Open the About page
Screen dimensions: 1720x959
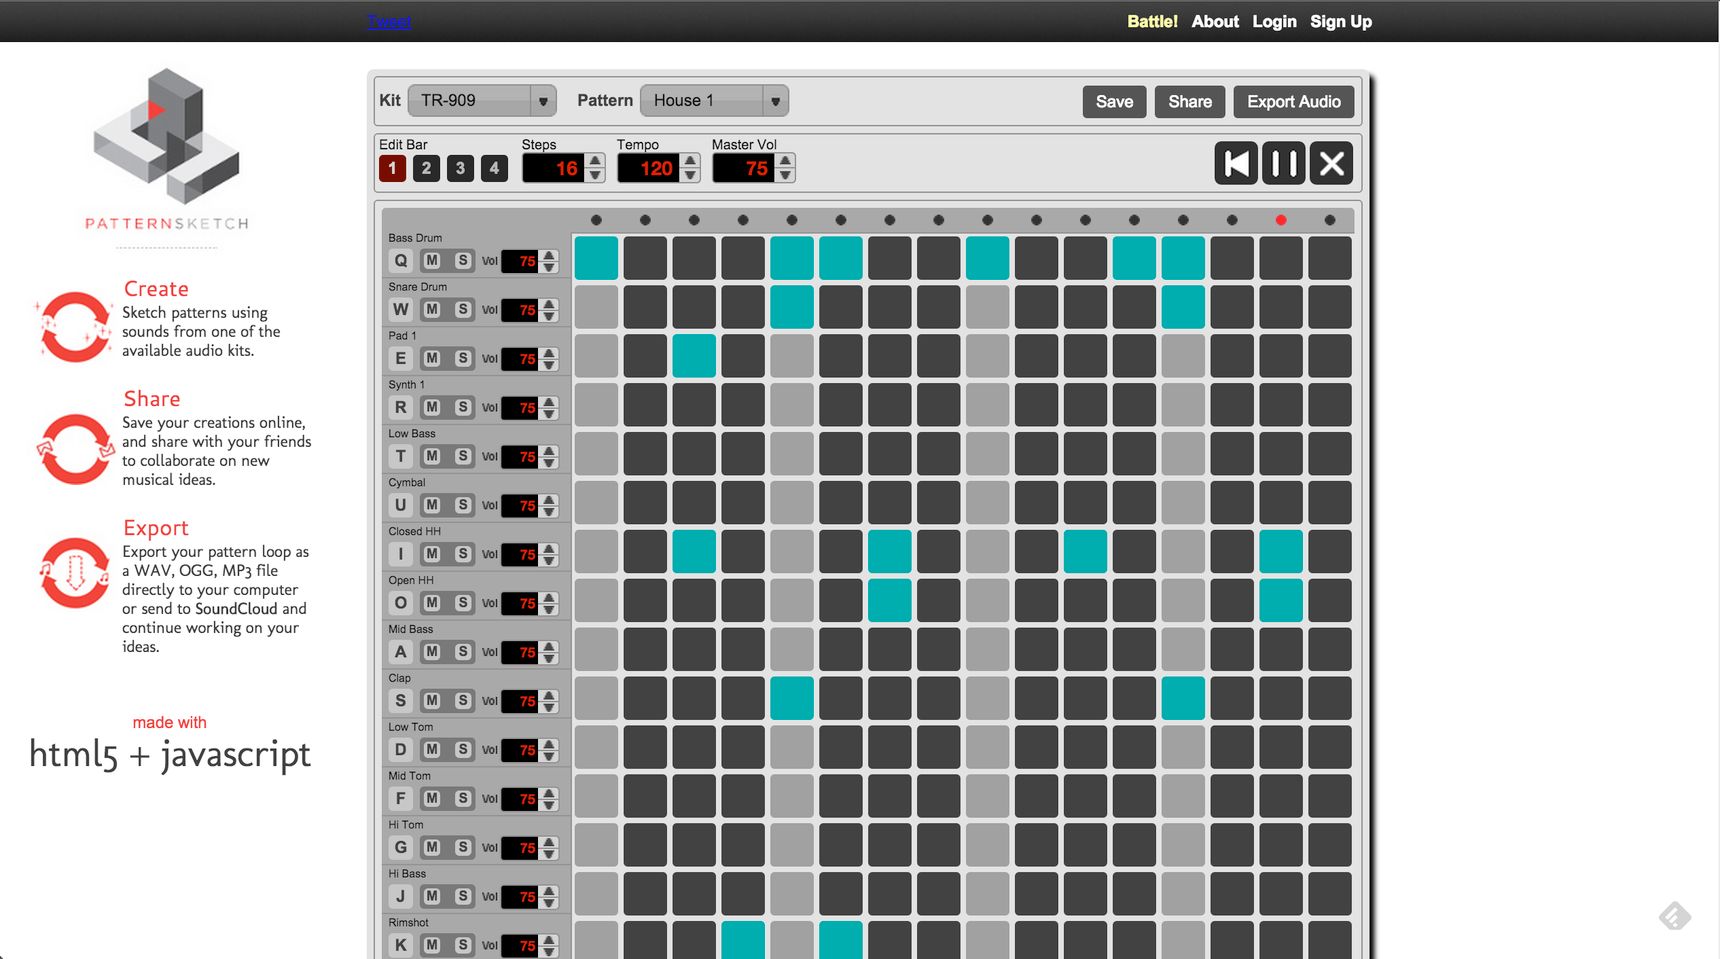pyautogui.click(x=1215, y=21)
